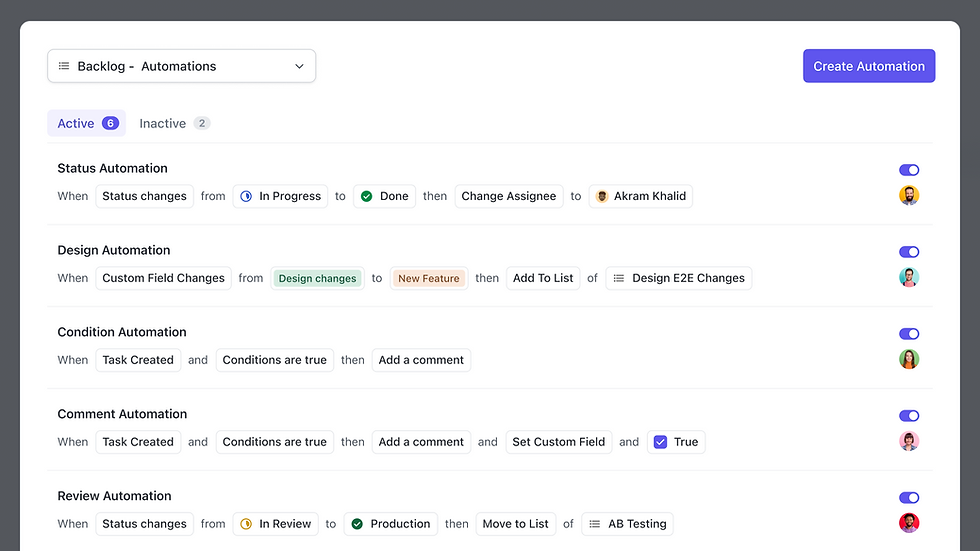Screen dimensions: 980x551
Task: Click the list icon in Backlog dropdown
Action: tap(64, 66)
